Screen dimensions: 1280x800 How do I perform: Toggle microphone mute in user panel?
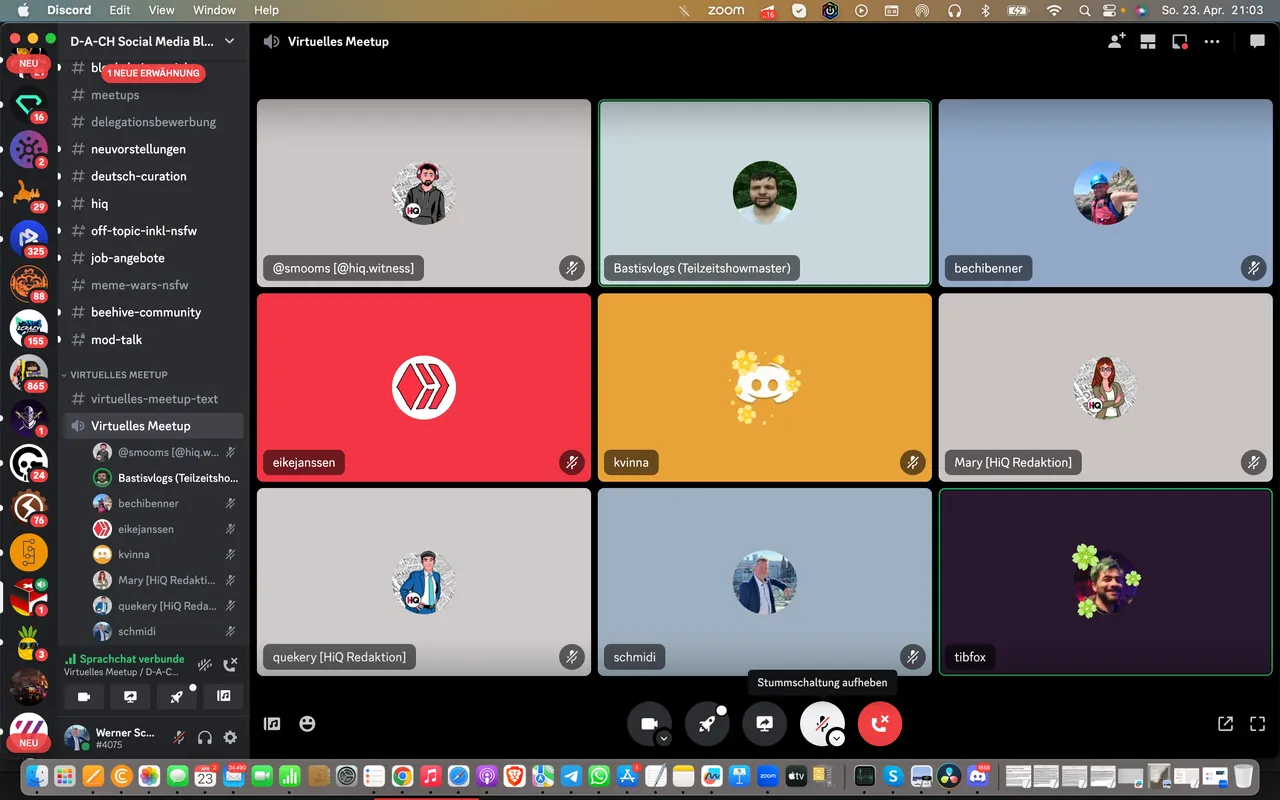tap(179, 738)
